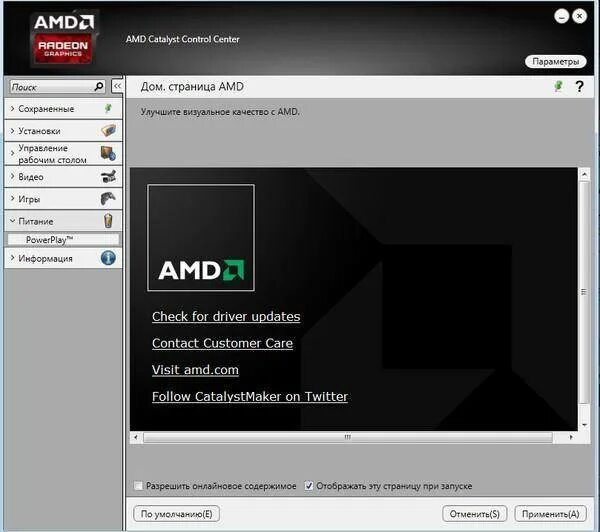Viewport: 600px width, 532px height.
Task: Collapse the Питание section chevron
Action: [12, 221]
